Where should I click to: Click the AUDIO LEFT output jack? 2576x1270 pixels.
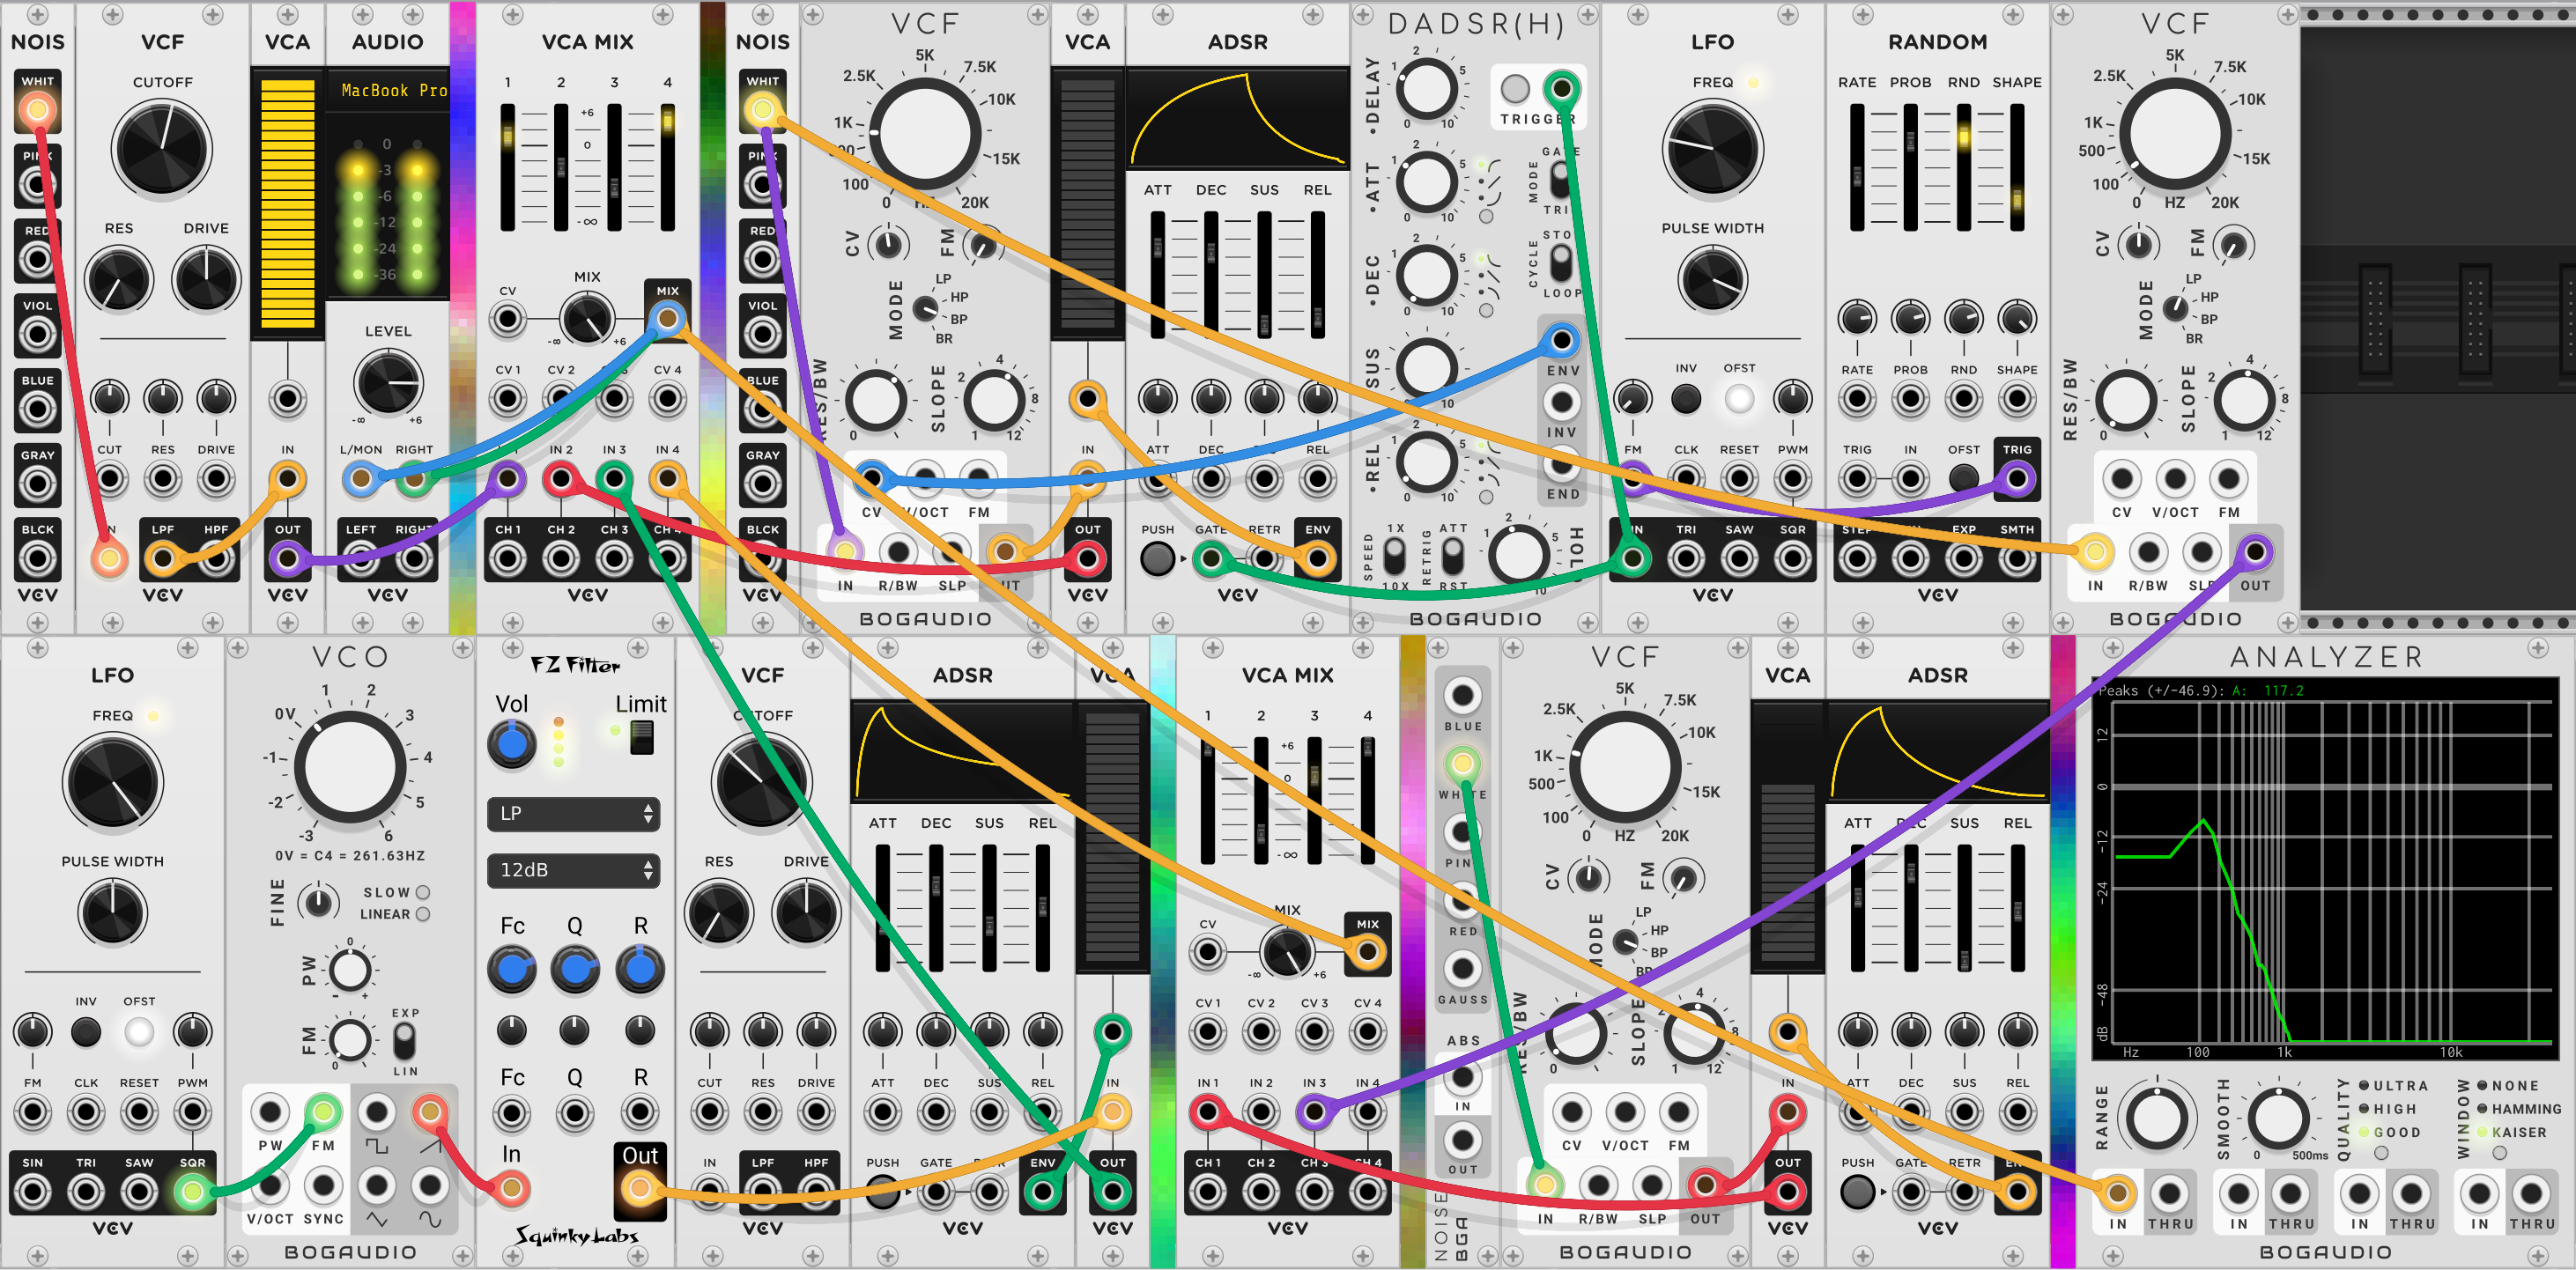361,559
